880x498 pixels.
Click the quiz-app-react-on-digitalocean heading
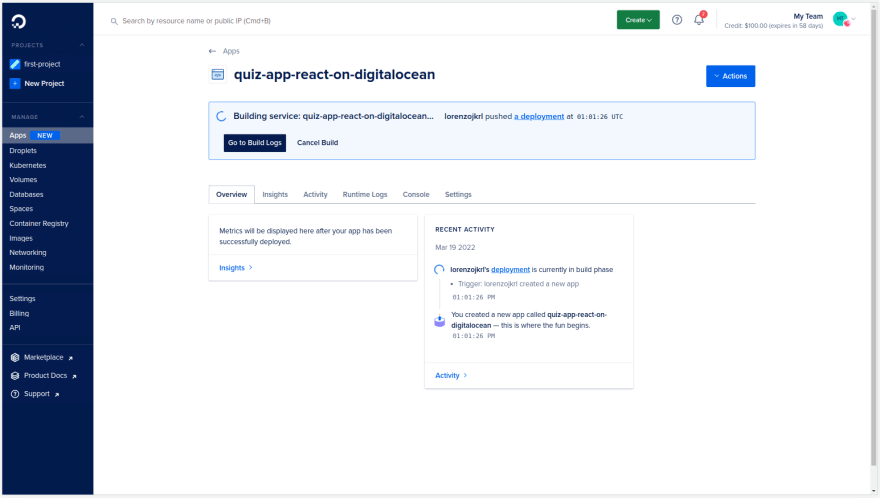334,75
